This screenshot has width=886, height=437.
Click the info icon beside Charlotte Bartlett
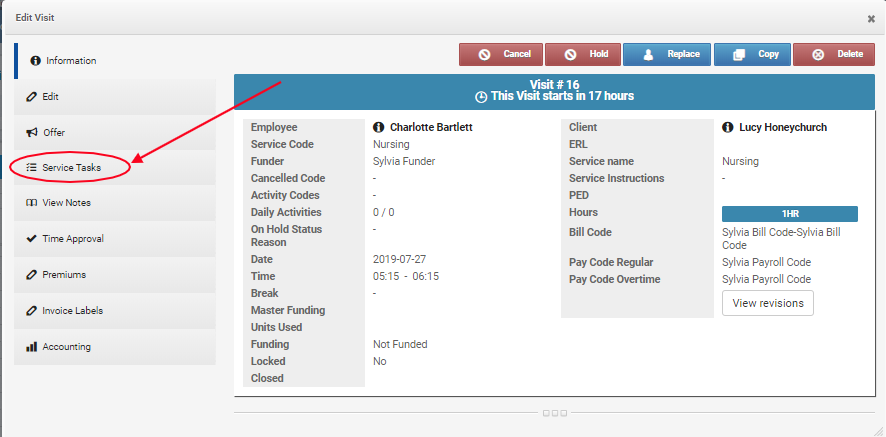(379, 128)
